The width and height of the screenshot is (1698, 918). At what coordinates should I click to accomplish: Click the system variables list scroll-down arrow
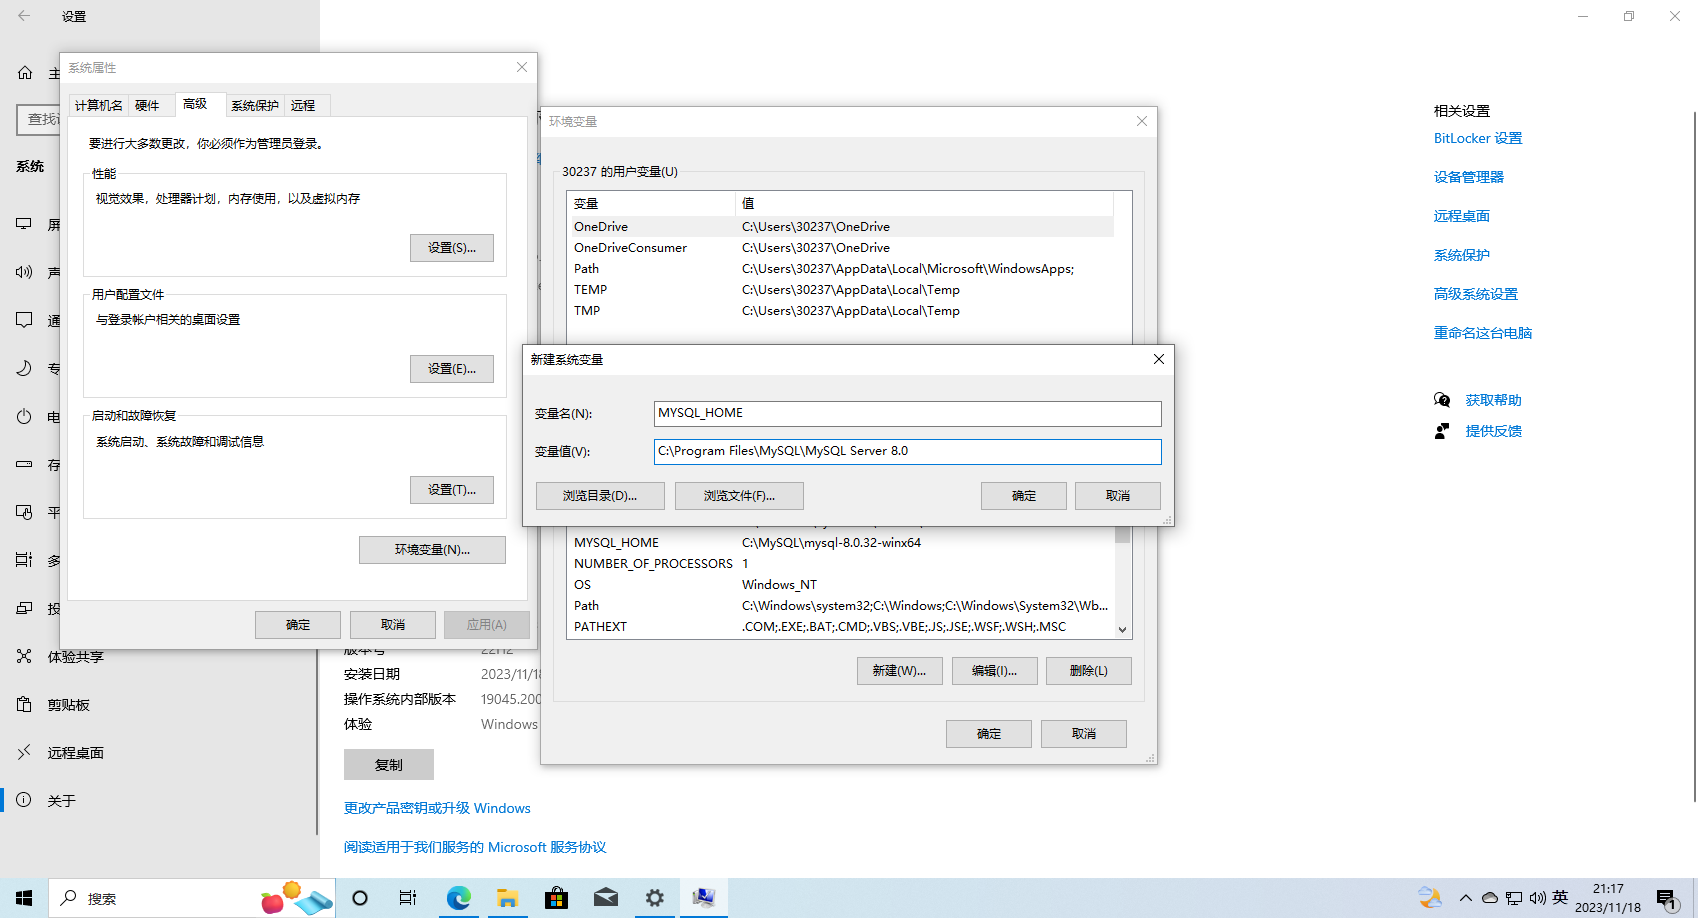click(x=1123, y=630)
